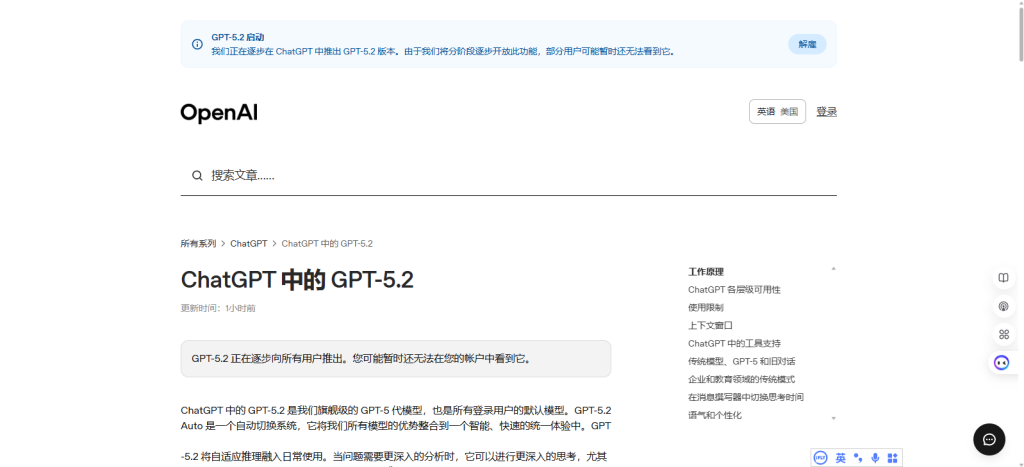Open the 英语 美国 language selector
The height and width of the screenshot is (467, 1024).
coord(777,112)
